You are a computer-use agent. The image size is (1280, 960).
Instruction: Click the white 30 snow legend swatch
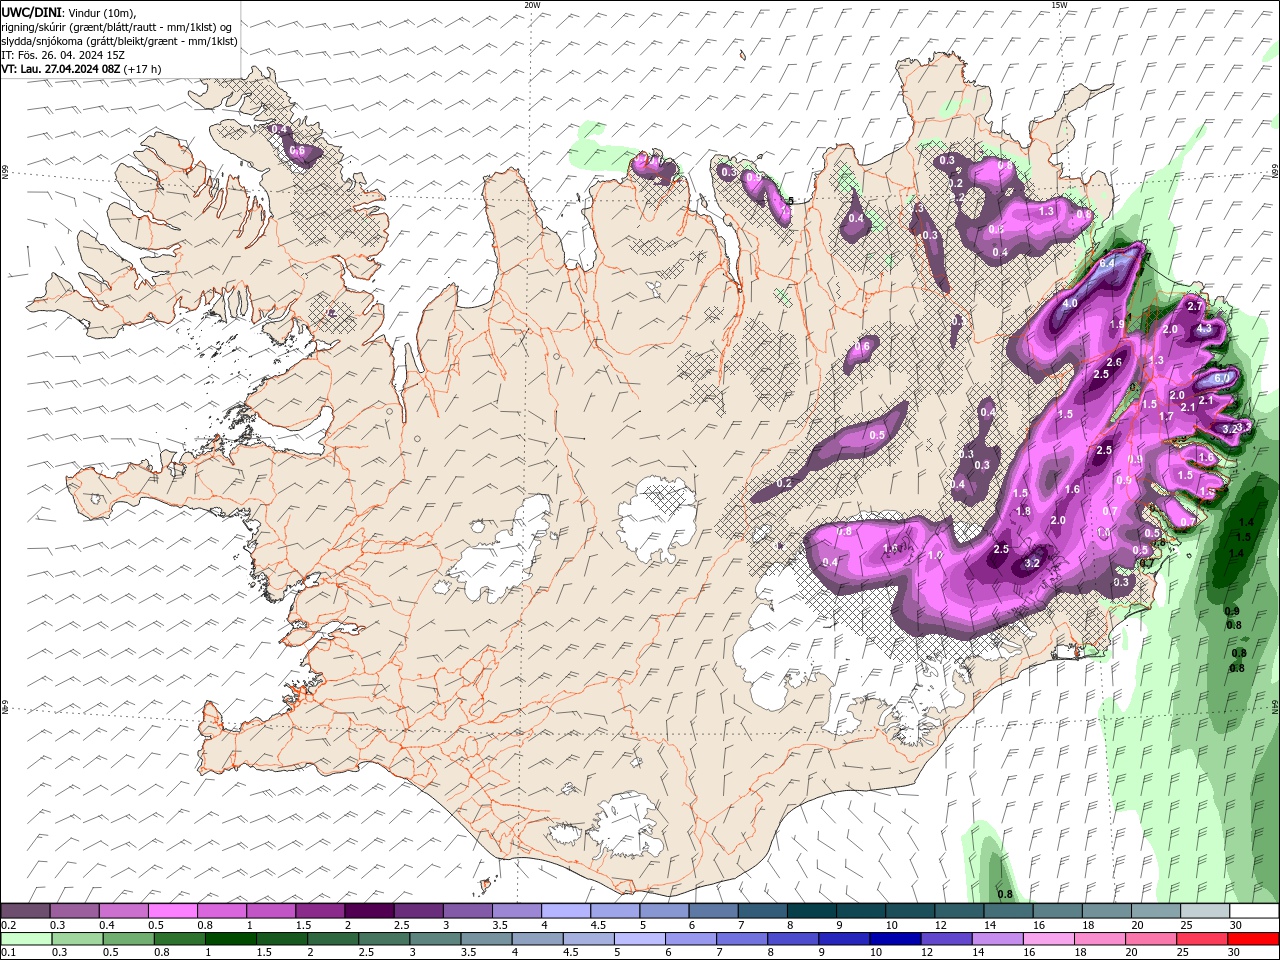click(x=1254, y=911)
